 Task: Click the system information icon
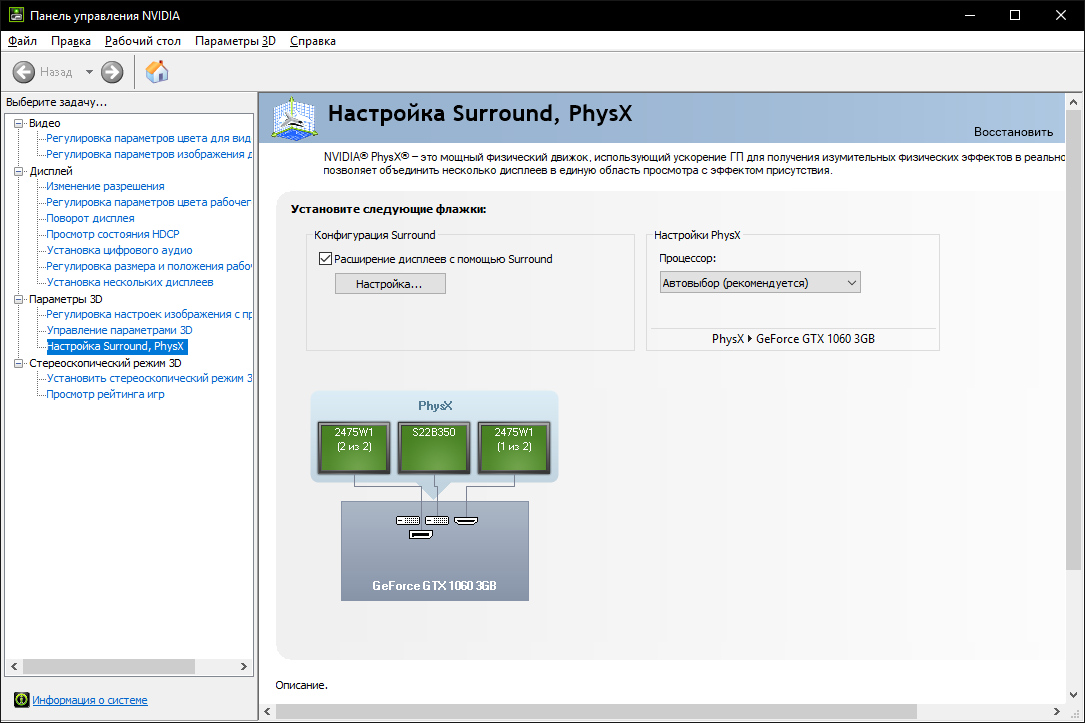(21, 700)
